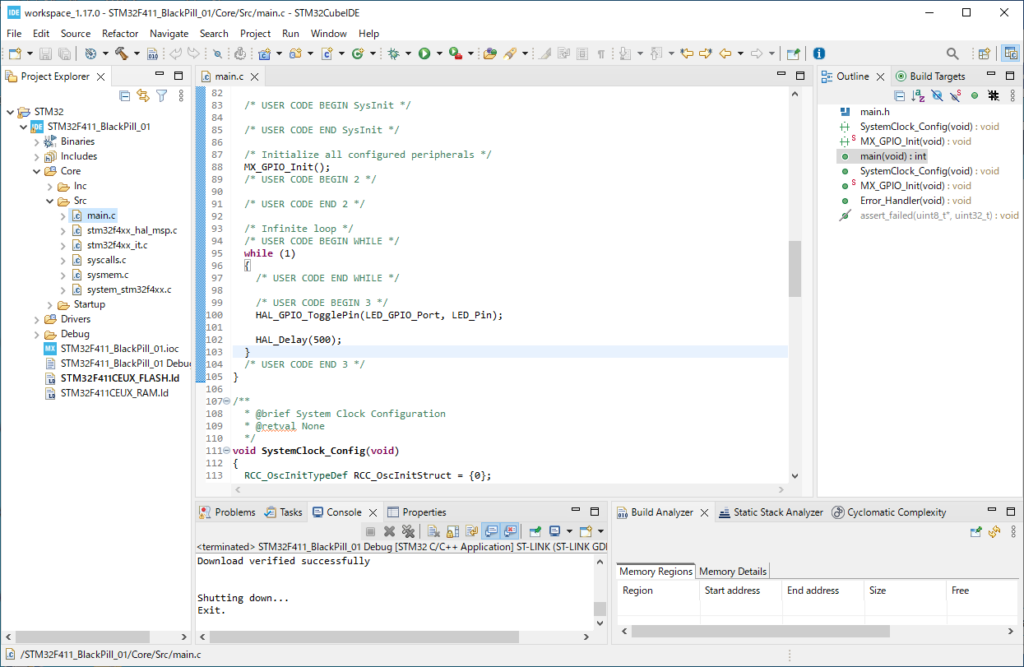This screenshot has height=667, width=1024.
Task: Open the Project menu
Action: [x=255, y=33]
